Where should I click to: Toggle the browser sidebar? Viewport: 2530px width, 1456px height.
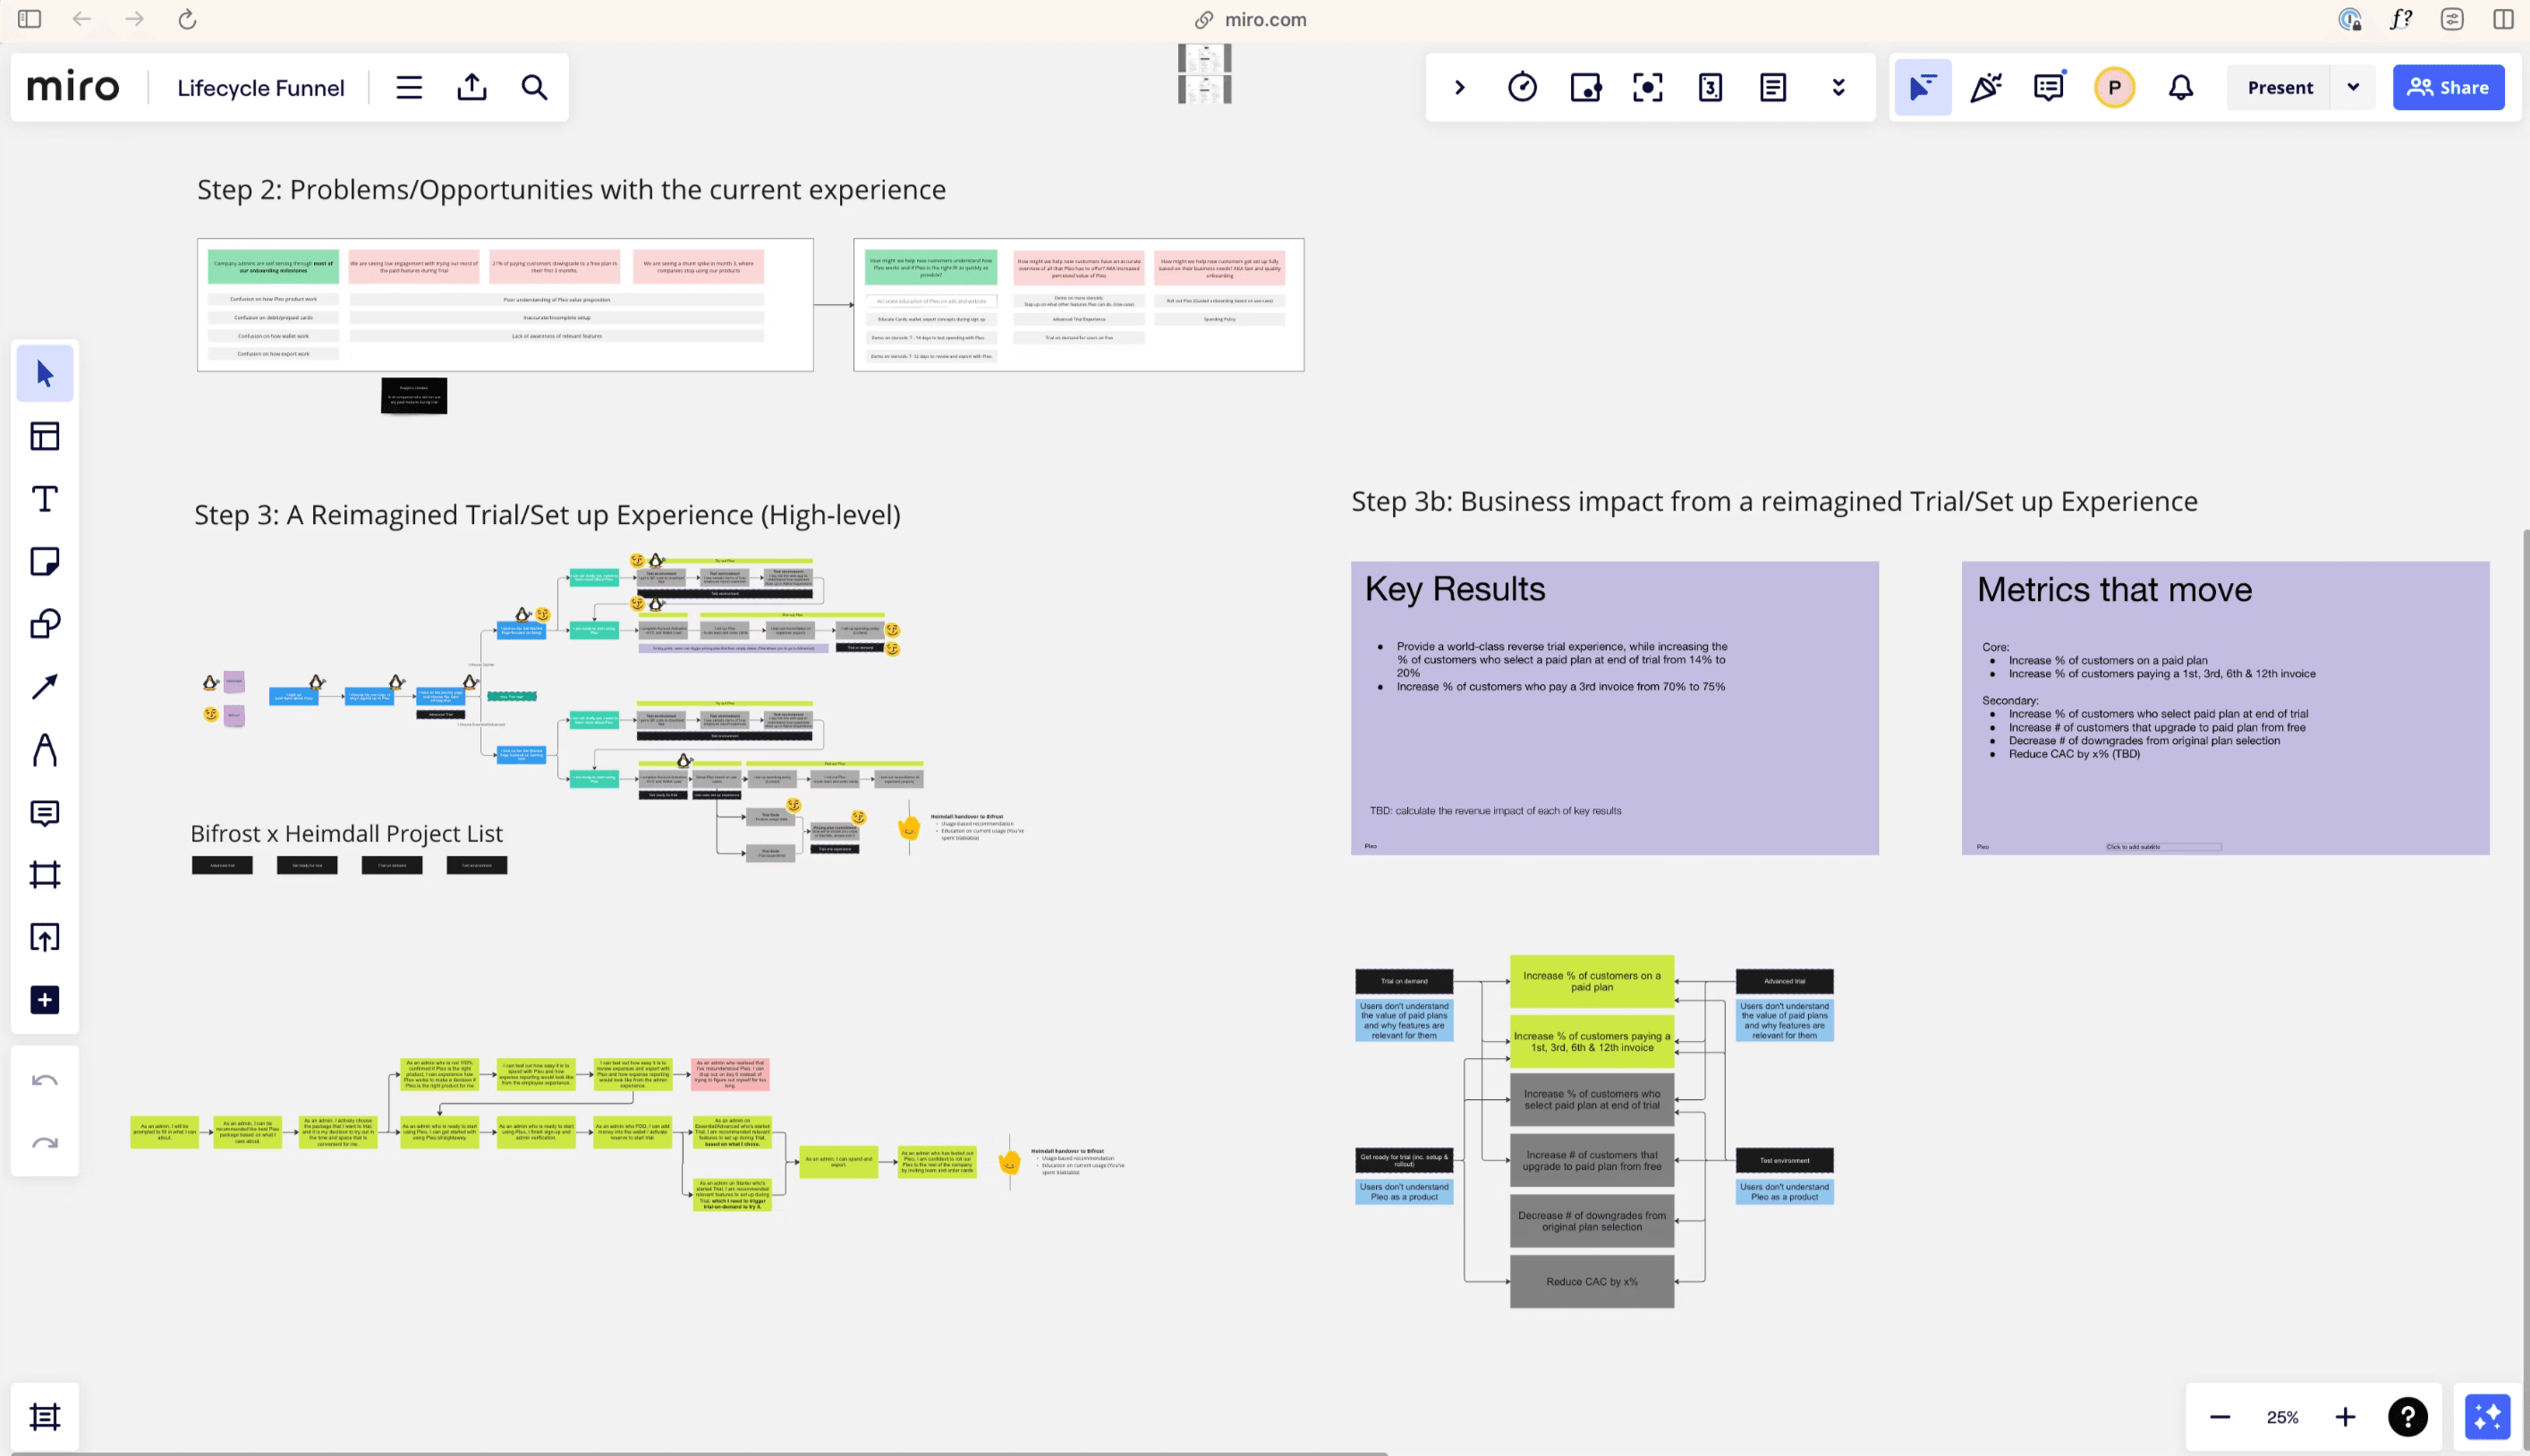coord(30,19)
